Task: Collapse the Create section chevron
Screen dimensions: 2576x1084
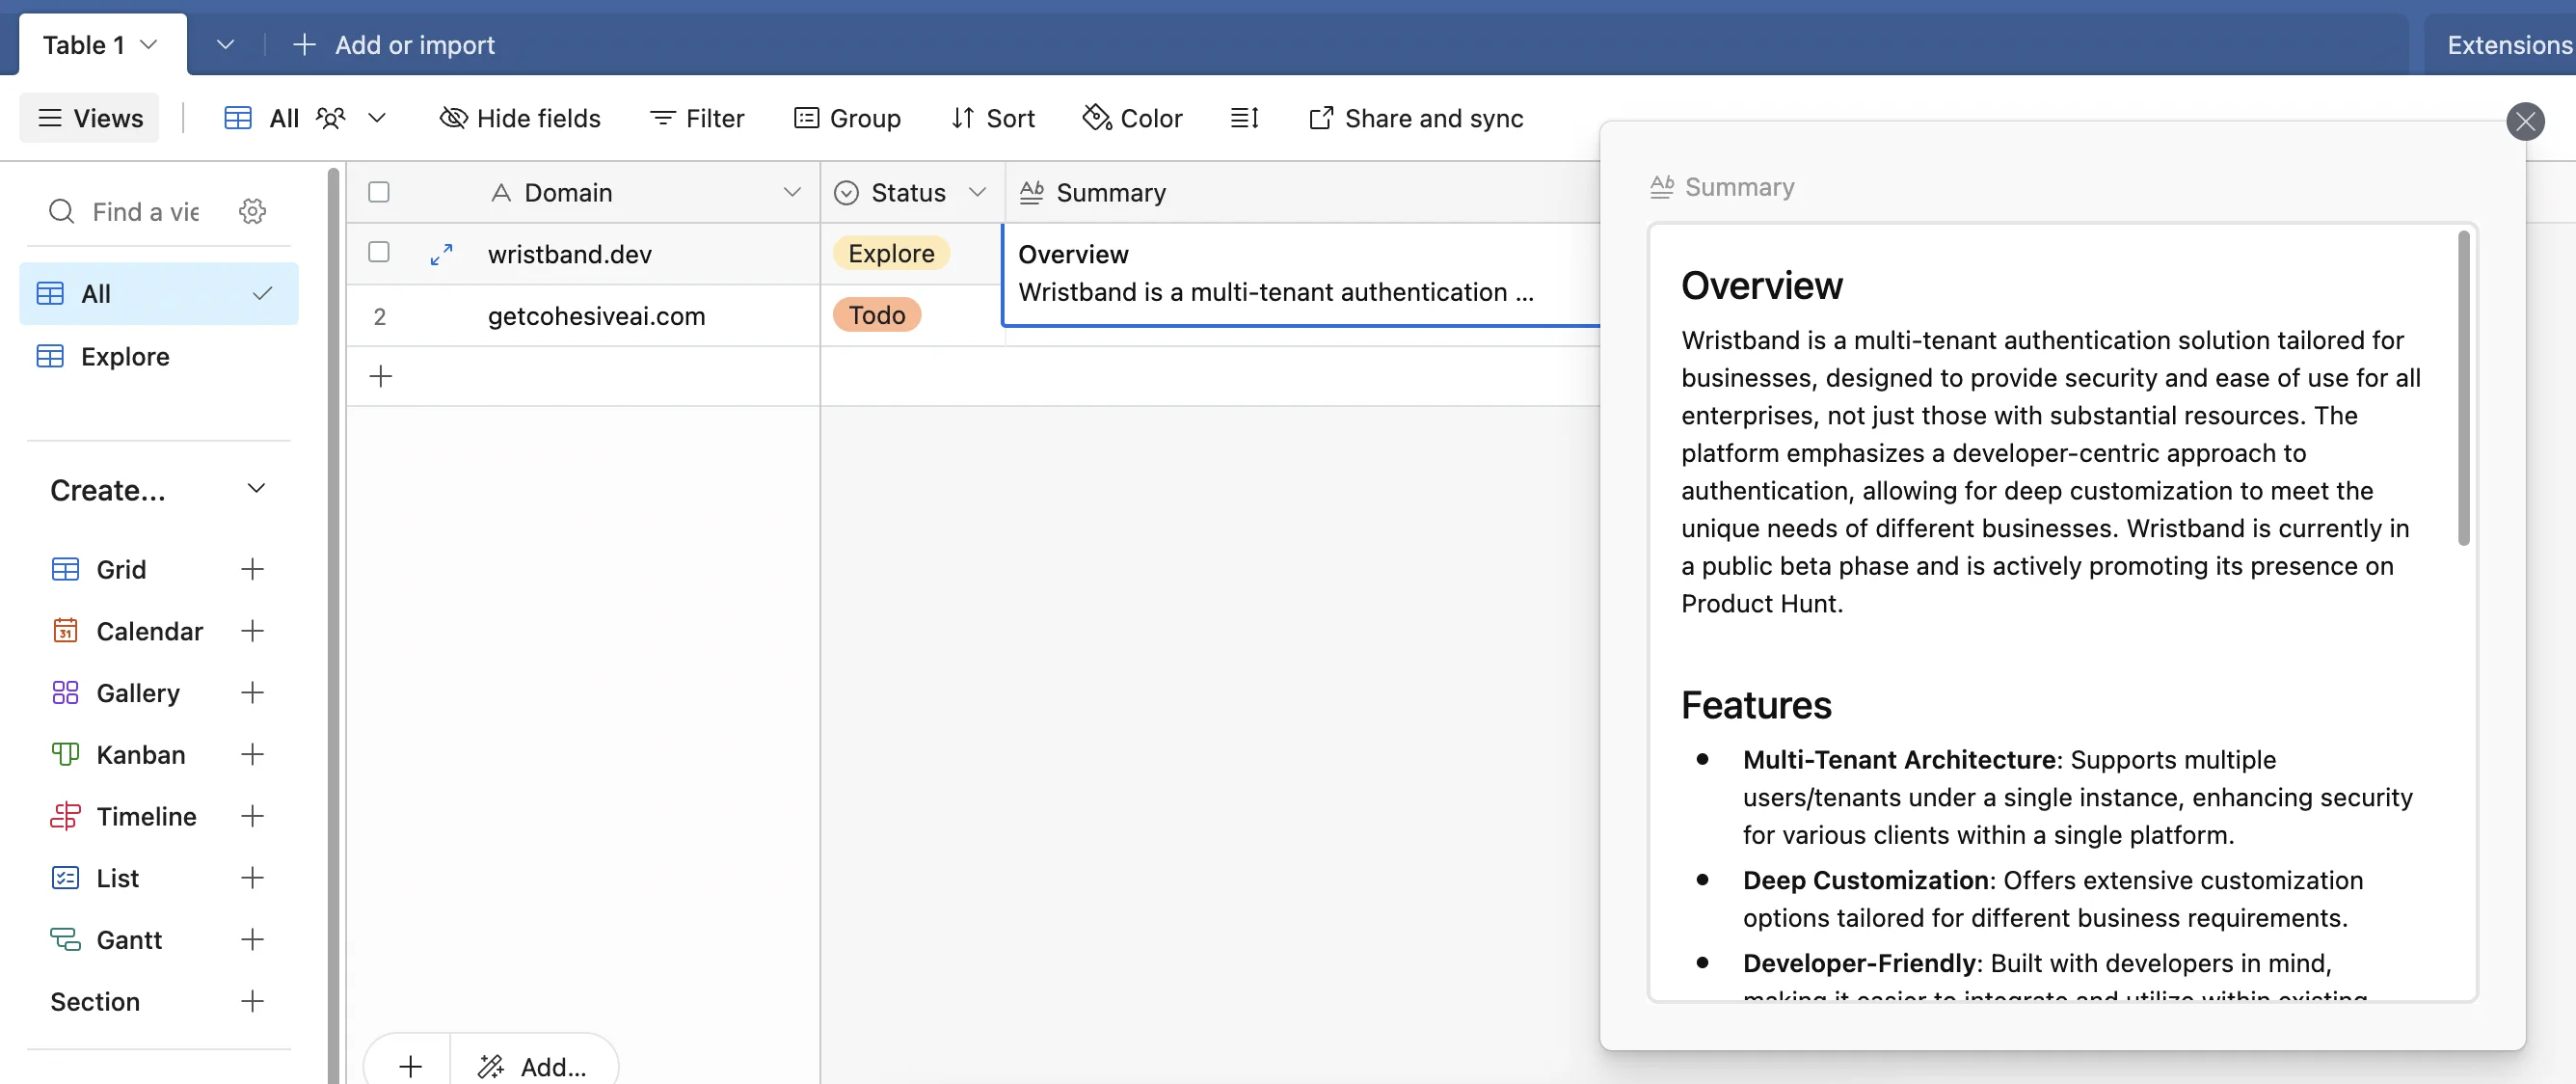Action: (256, 489)
